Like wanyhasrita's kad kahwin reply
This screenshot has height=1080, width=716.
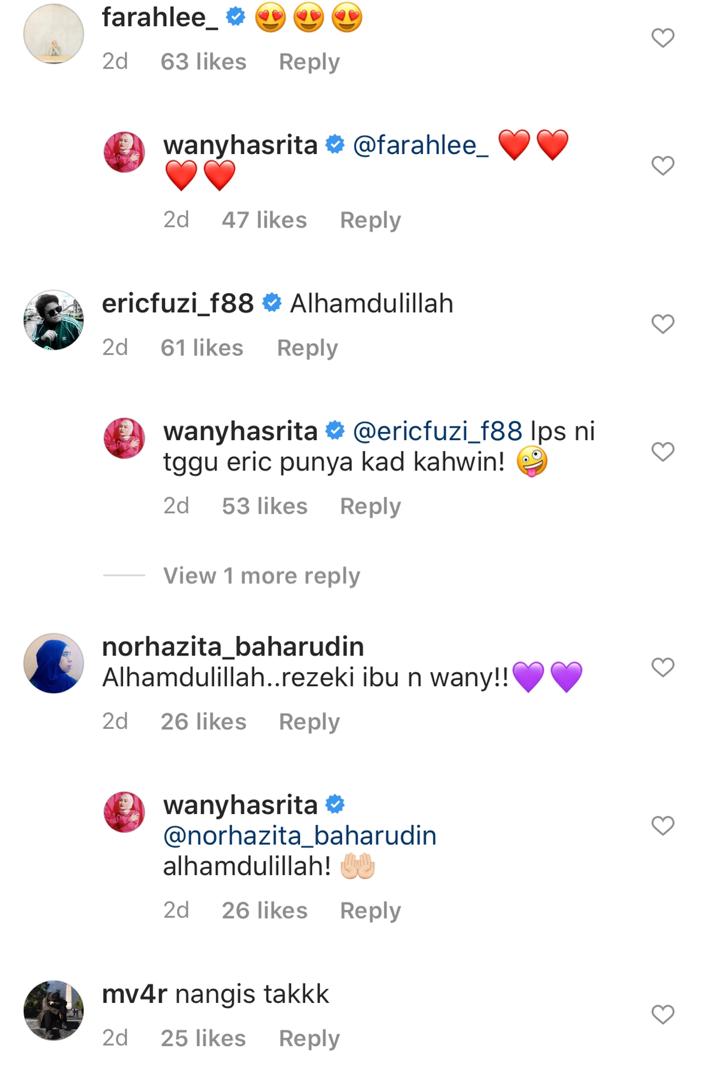click(x=662, y=452)
